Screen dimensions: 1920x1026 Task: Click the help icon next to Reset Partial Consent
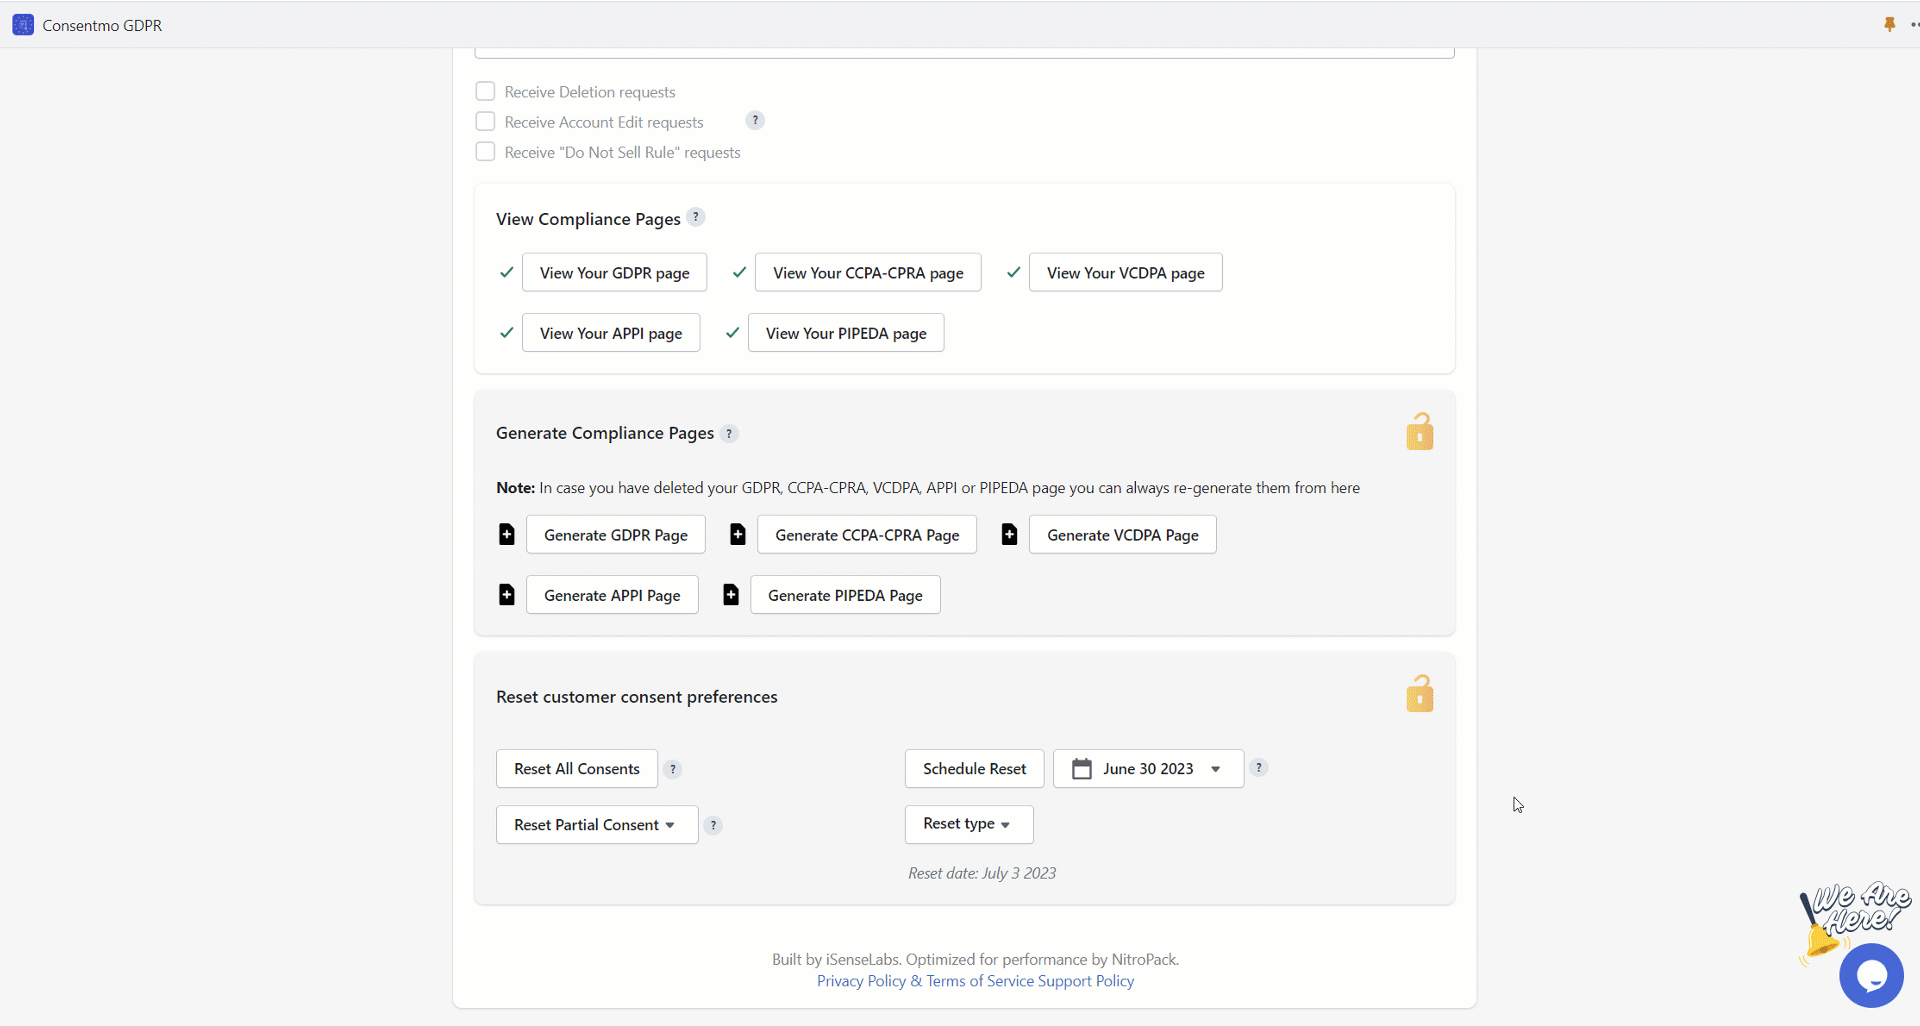coord(713,825)
